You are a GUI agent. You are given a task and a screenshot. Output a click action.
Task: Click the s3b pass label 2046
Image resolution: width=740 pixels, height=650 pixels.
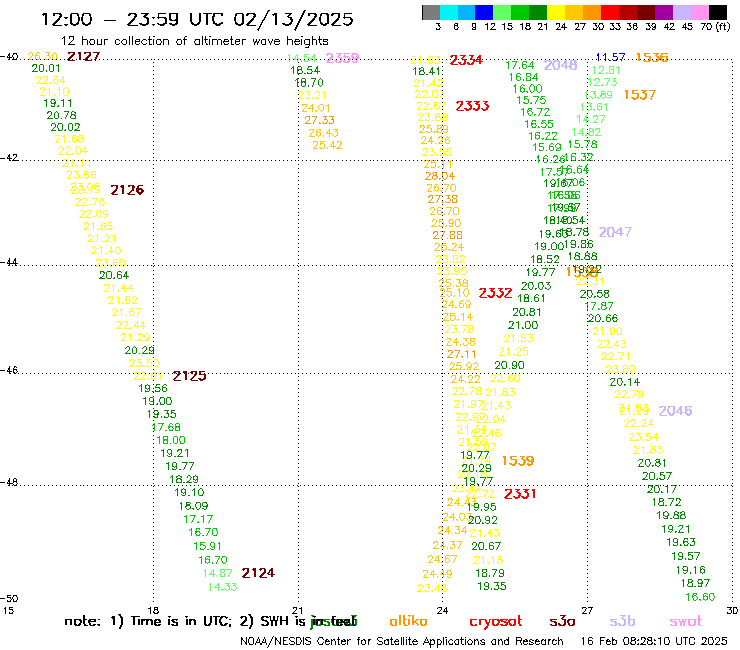point(675,411)
